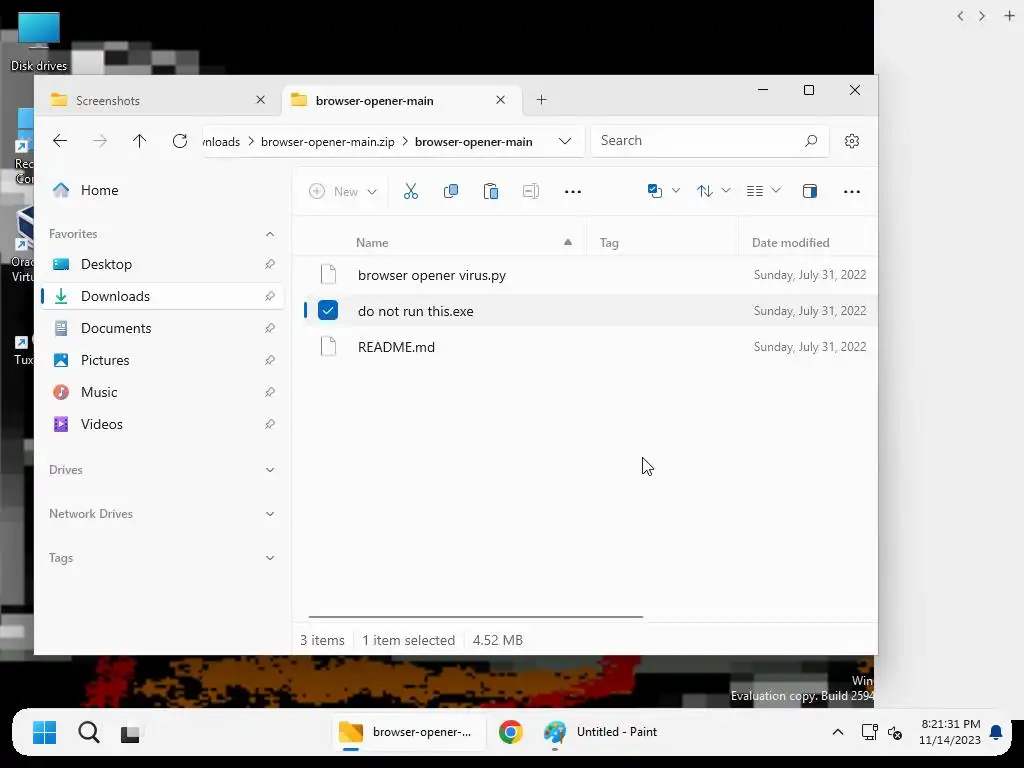
Task: Open Task View on the taskbar
Action: click(130, 733)
